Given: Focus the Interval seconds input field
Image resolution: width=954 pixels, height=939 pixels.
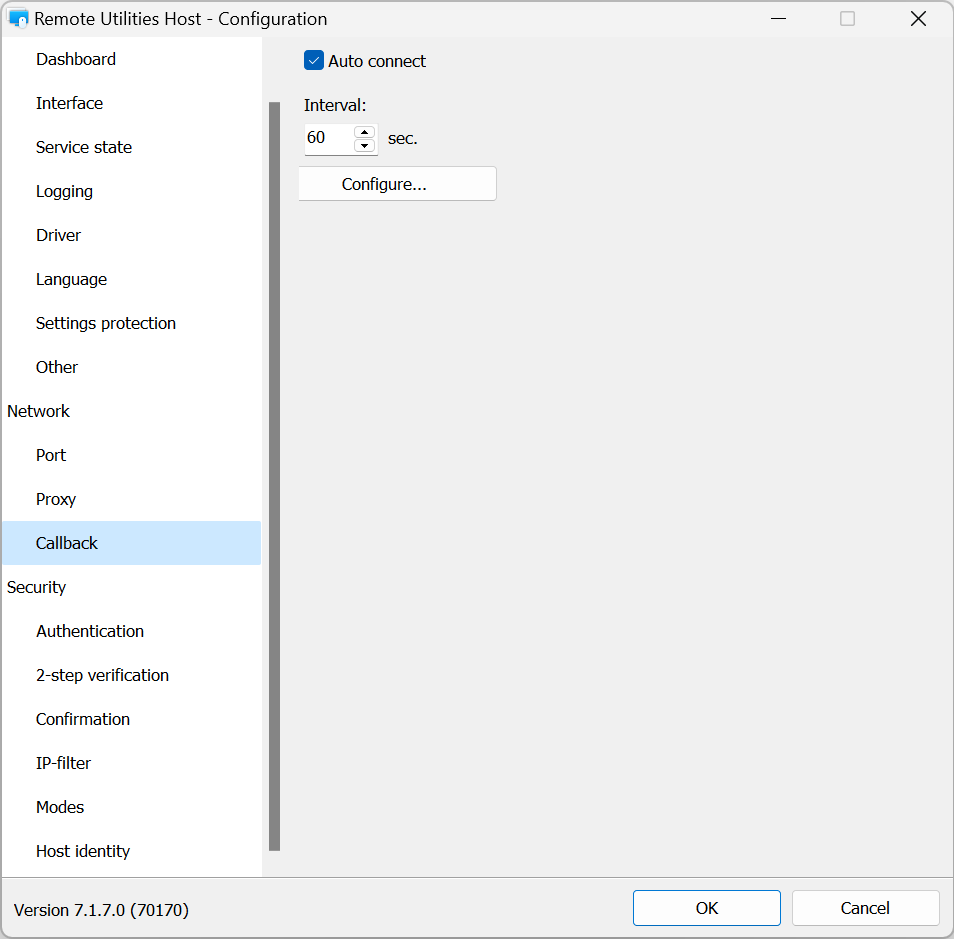Looking at the screenshot, I should tap(329, 139).
